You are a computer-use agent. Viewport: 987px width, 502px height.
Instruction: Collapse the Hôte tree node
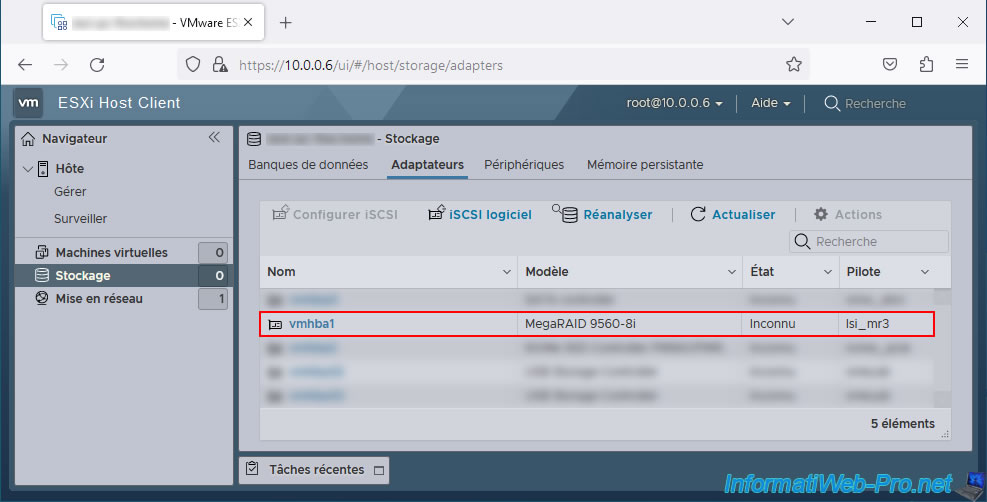(x=27, y=169)
